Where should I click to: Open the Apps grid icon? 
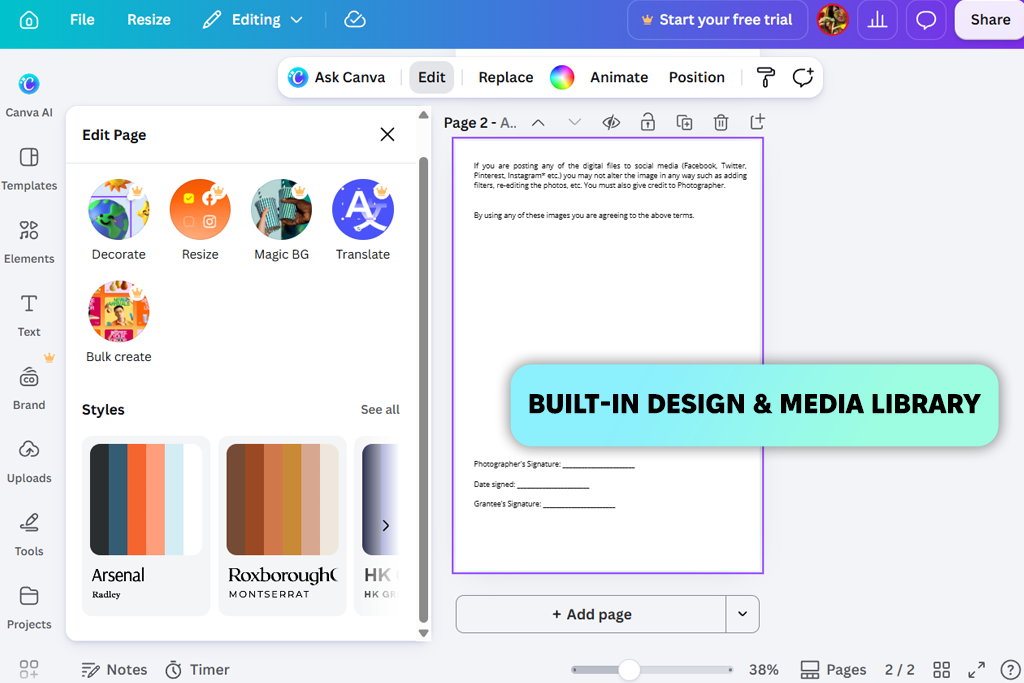click(x=29, y=669)
